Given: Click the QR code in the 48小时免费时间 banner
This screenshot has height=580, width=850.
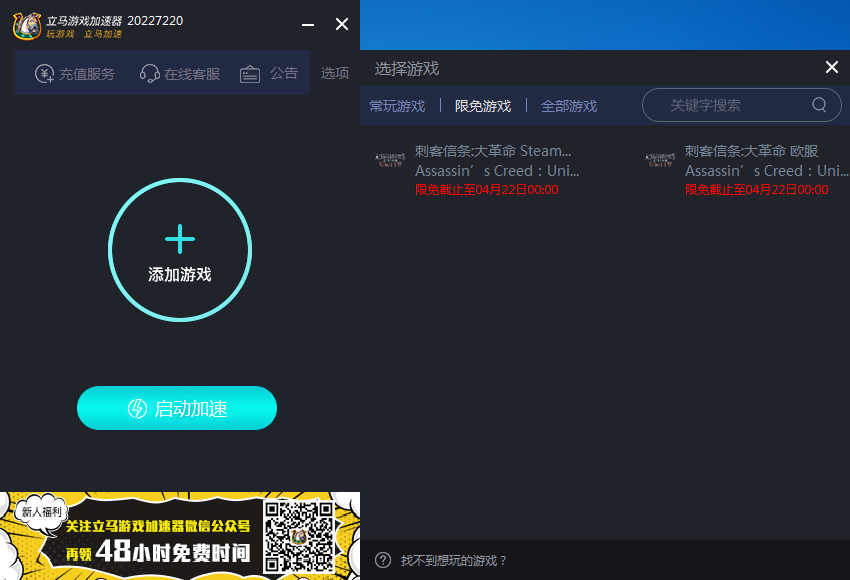Looking at the screenshot, I should tap(300, 537).
